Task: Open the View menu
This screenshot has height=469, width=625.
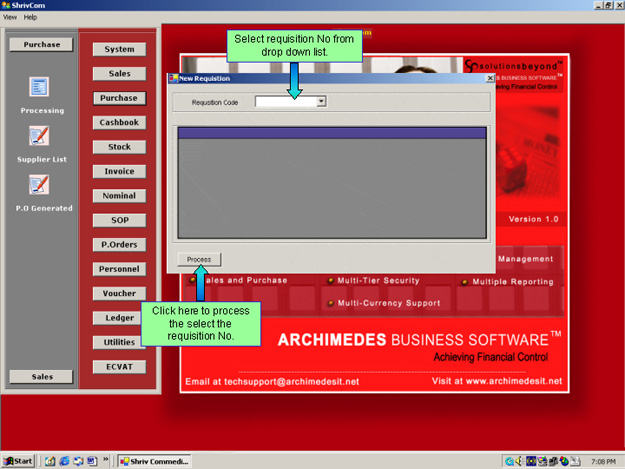Action: [x=10, y=17]
